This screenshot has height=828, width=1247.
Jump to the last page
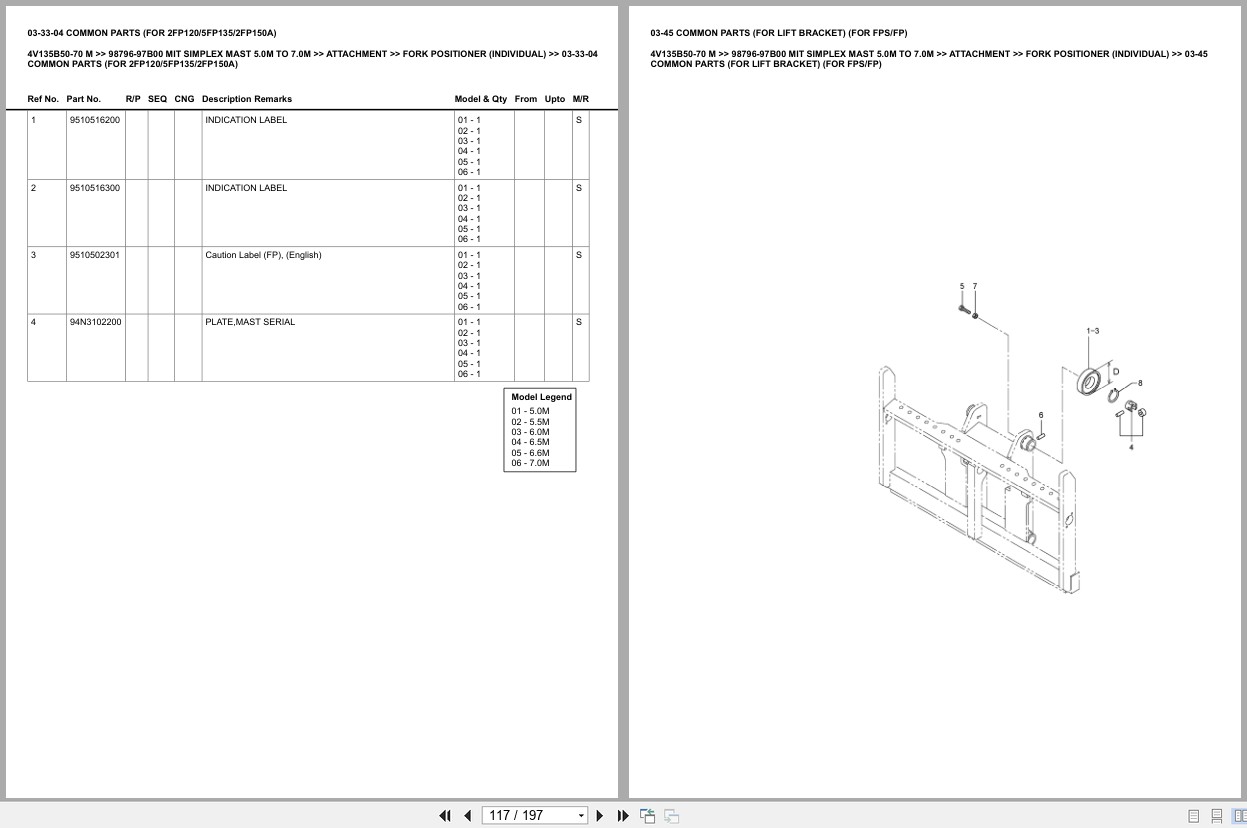(x=623, y=815)
